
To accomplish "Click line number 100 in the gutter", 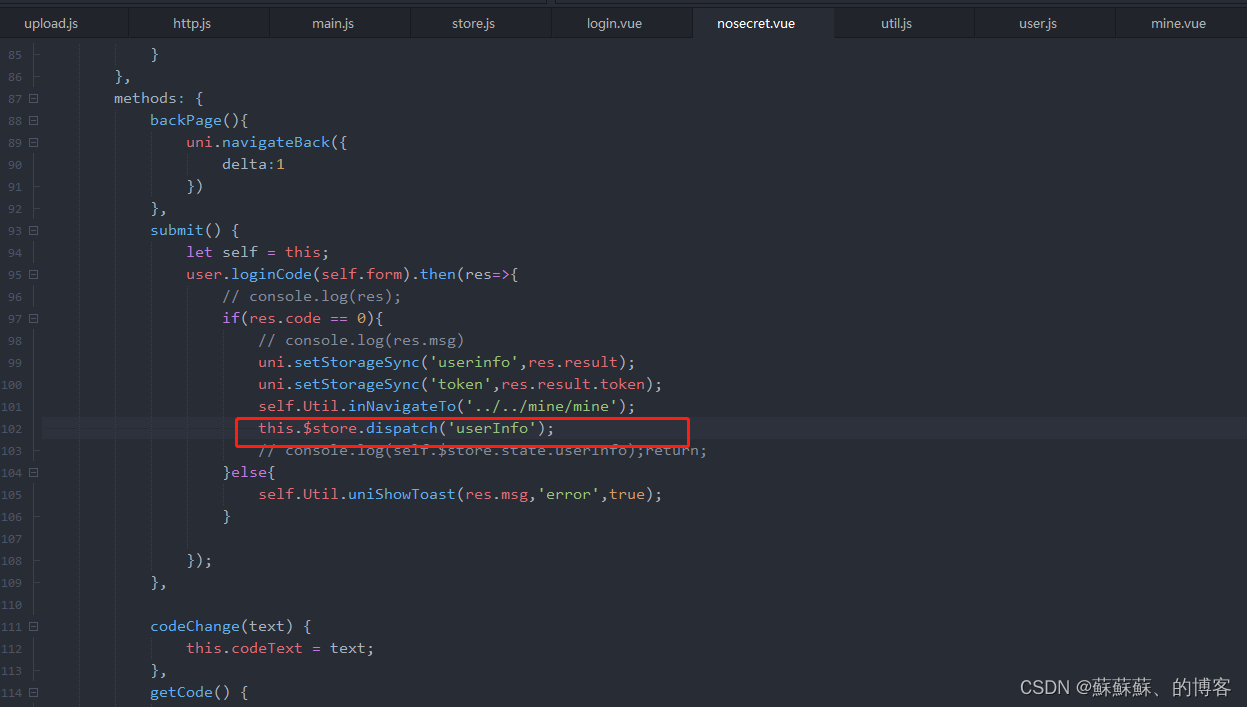I will (x=12, y=384).
